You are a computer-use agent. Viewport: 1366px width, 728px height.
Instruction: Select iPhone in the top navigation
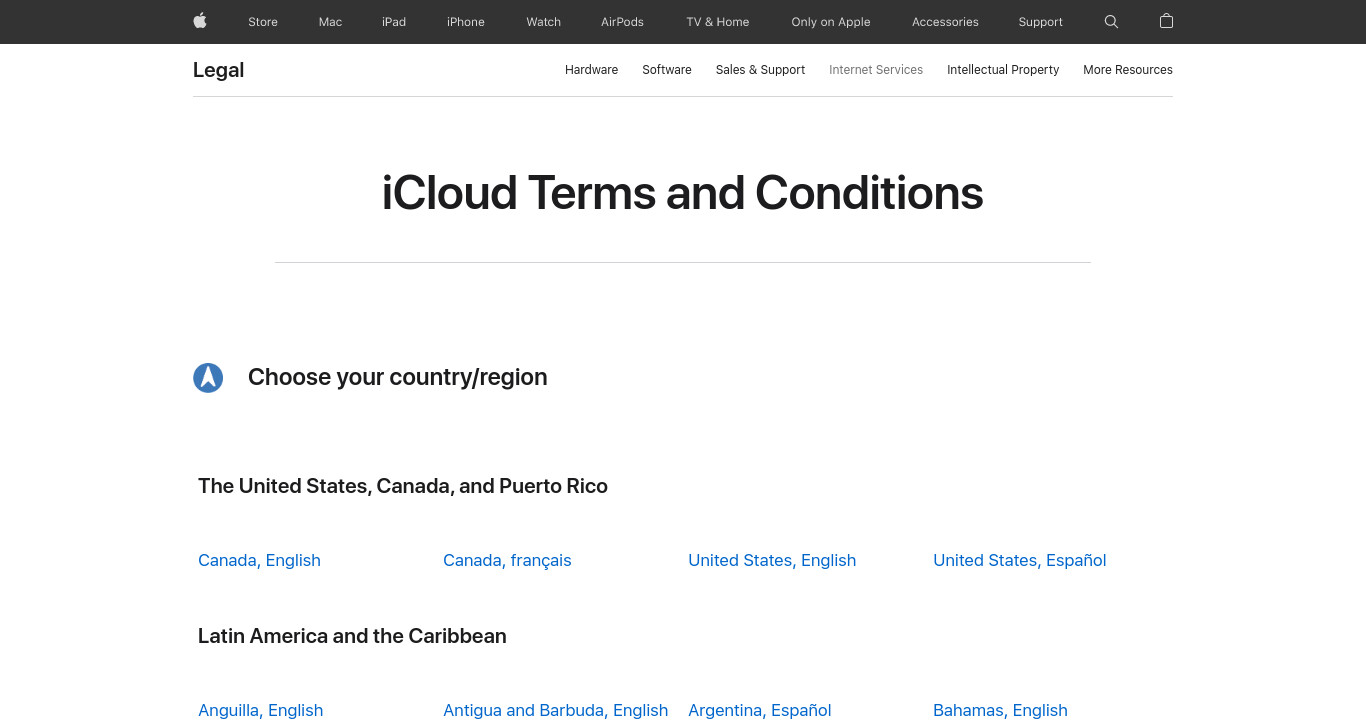(466, 22)
